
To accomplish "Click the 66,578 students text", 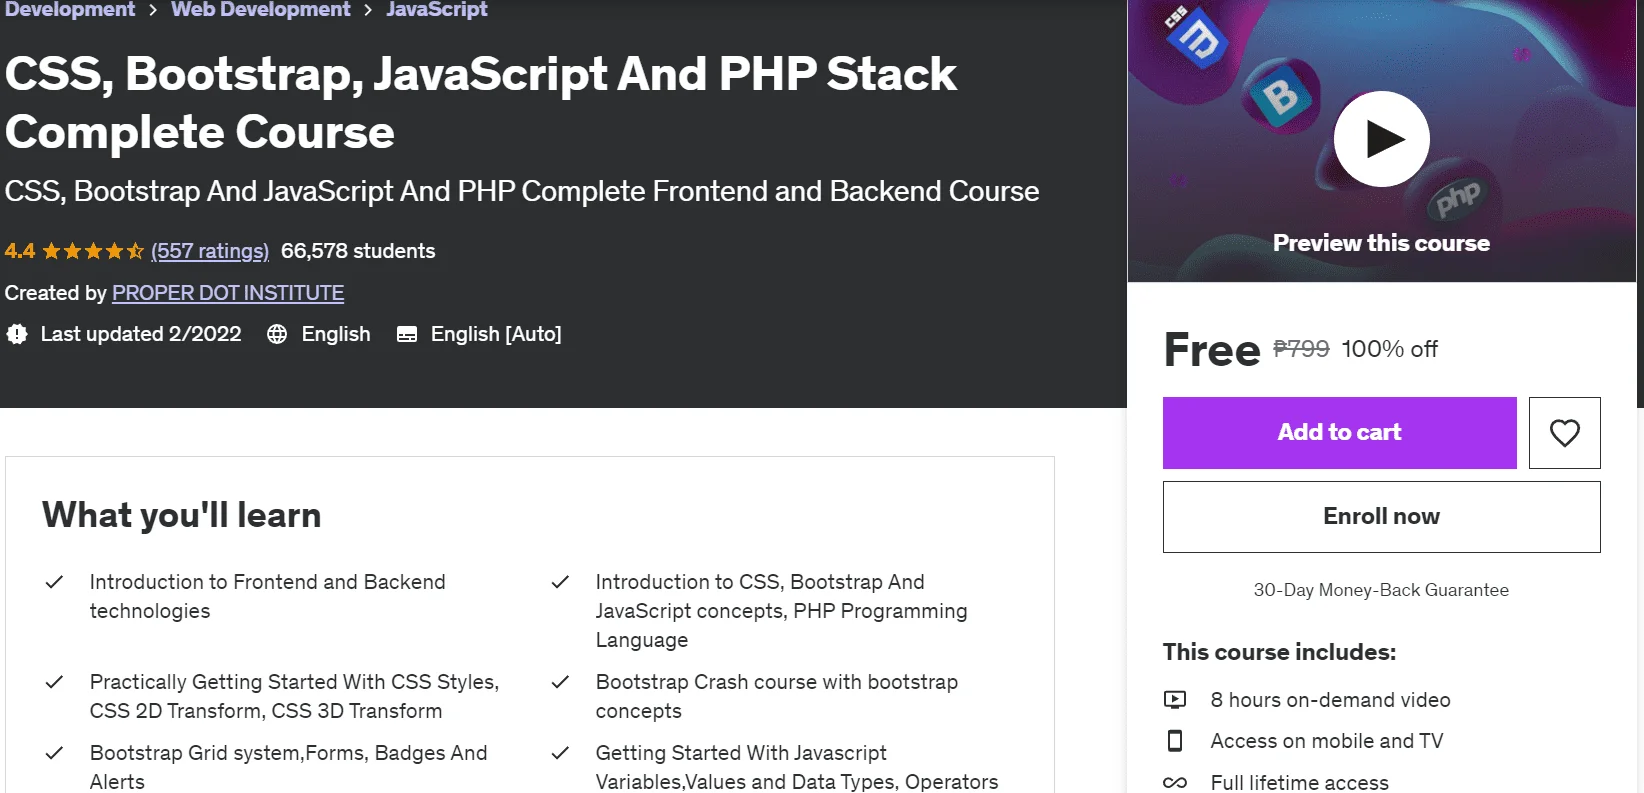I will pos(358,251).
